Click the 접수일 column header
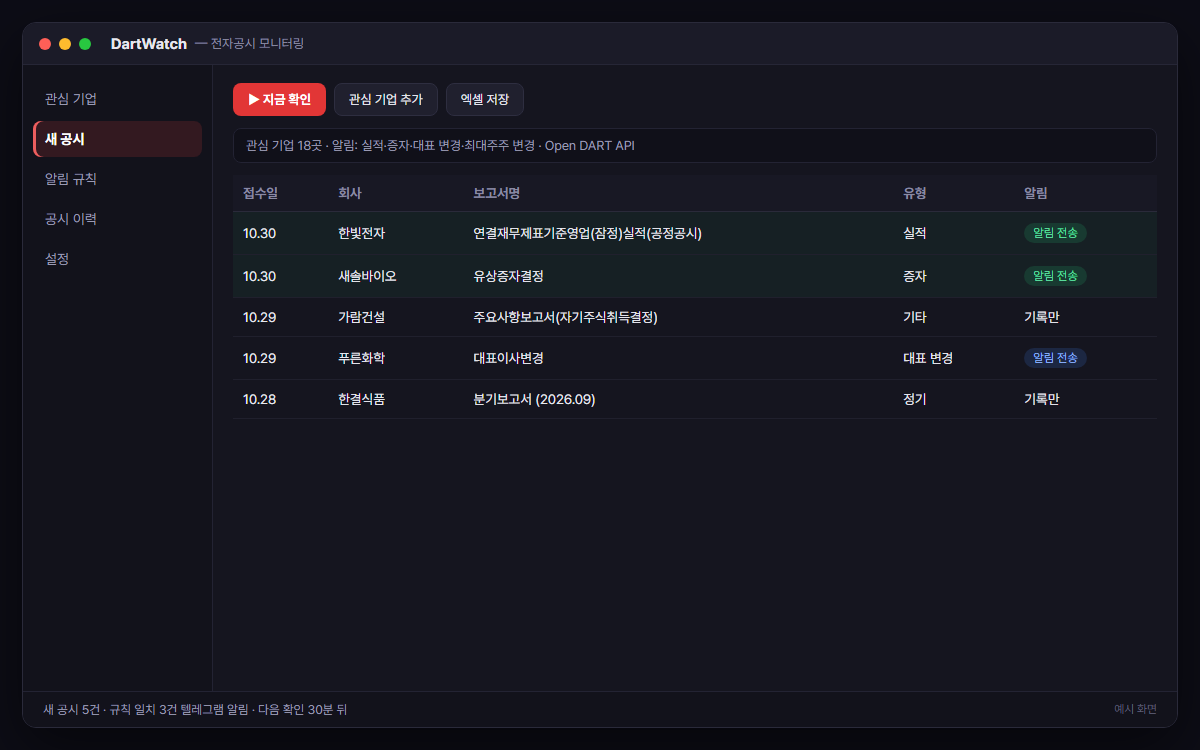Viewport: 1200px width, 750px height. coord(260,193)
